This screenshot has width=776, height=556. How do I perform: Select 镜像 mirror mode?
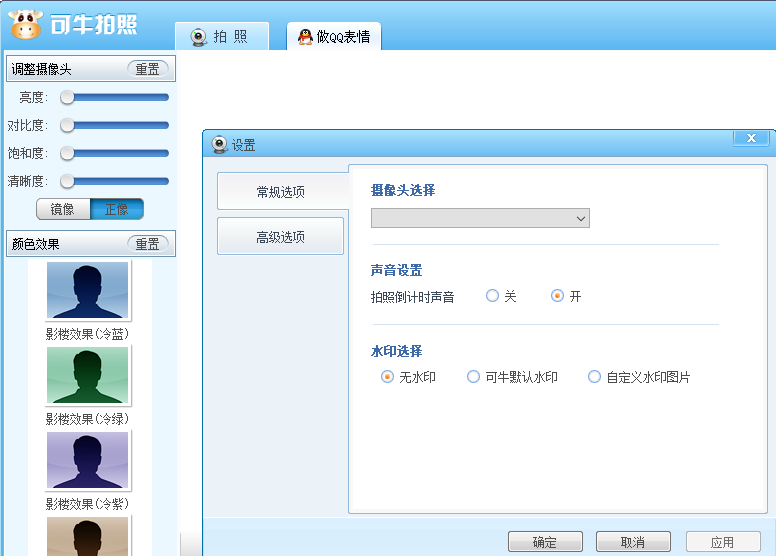click(x=63, y=209)
